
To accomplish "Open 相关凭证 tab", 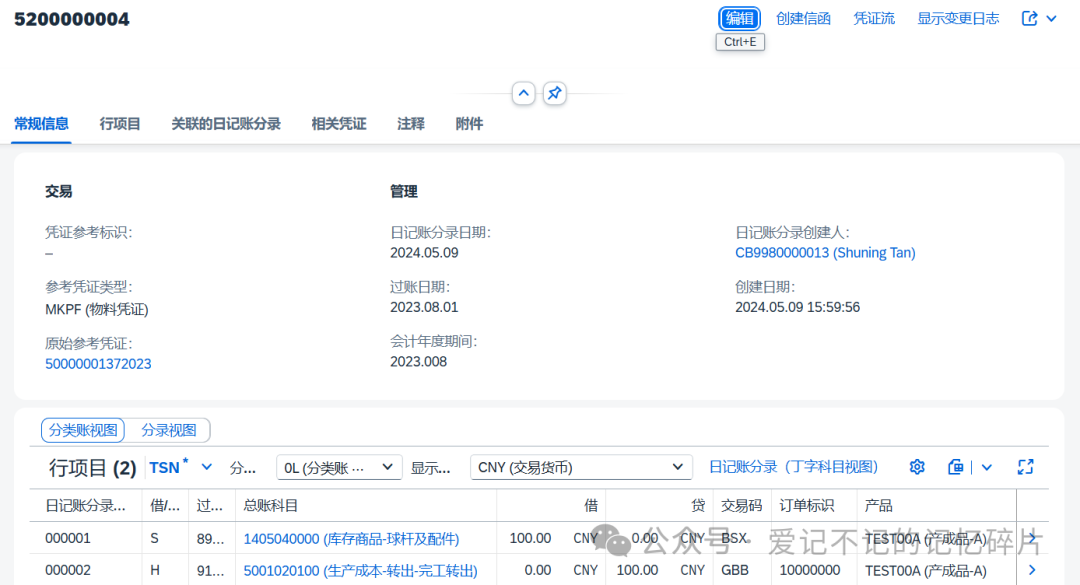I will point(339,124).
